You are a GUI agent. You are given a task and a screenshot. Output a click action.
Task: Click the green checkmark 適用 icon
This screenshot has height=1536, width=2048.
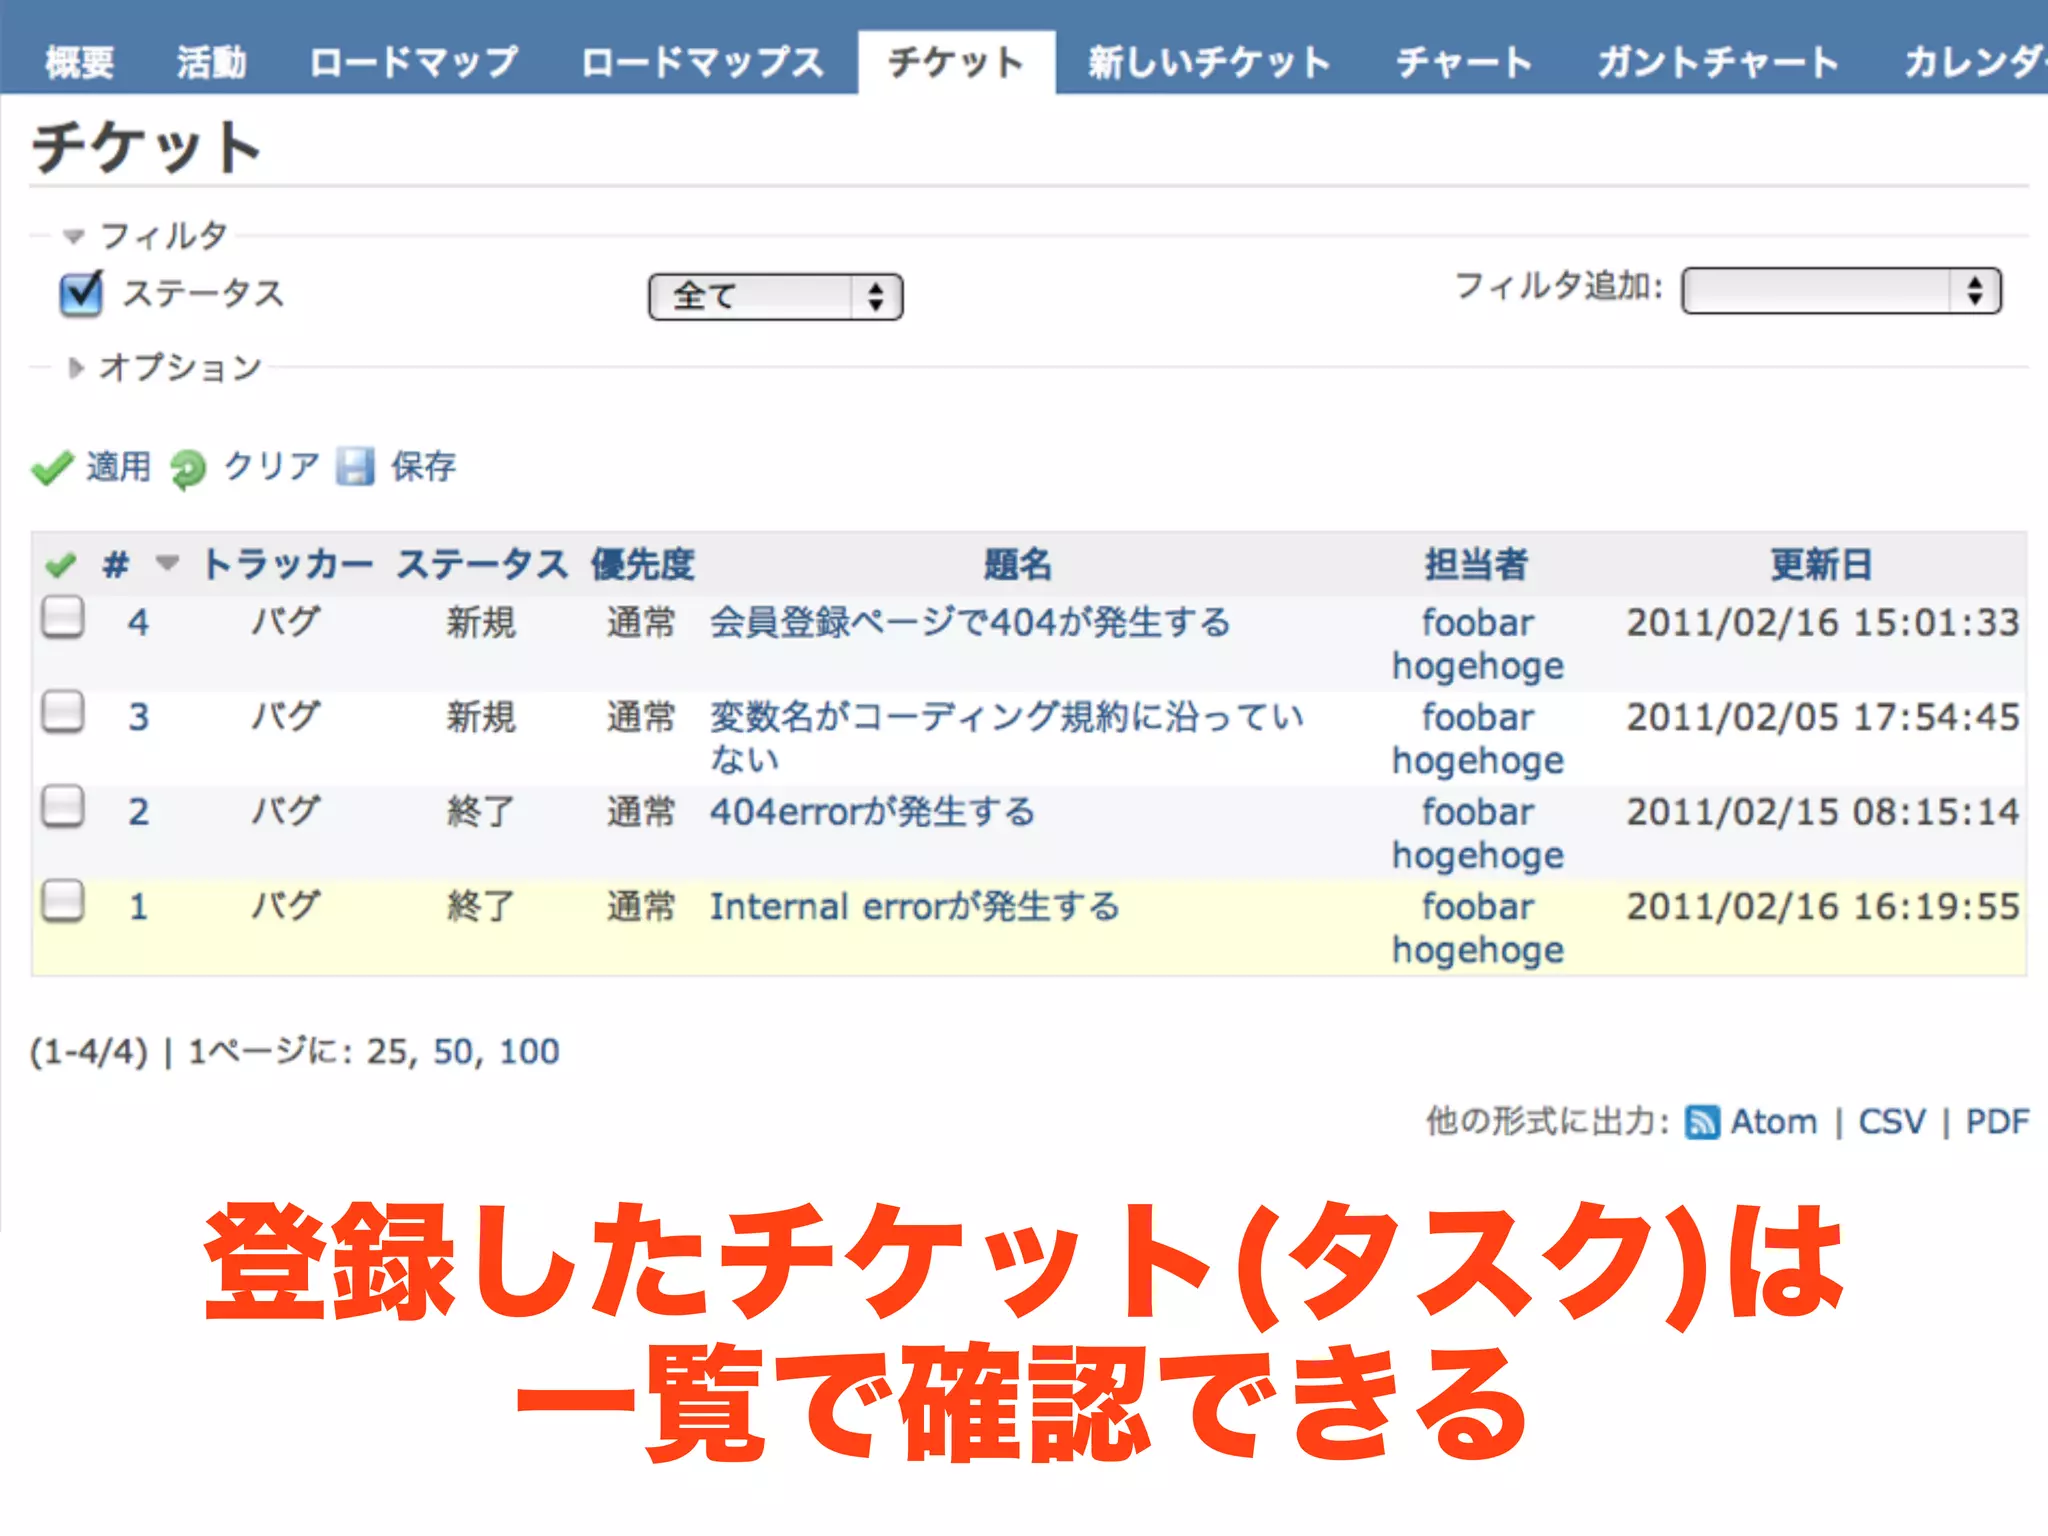coord(52,467)
